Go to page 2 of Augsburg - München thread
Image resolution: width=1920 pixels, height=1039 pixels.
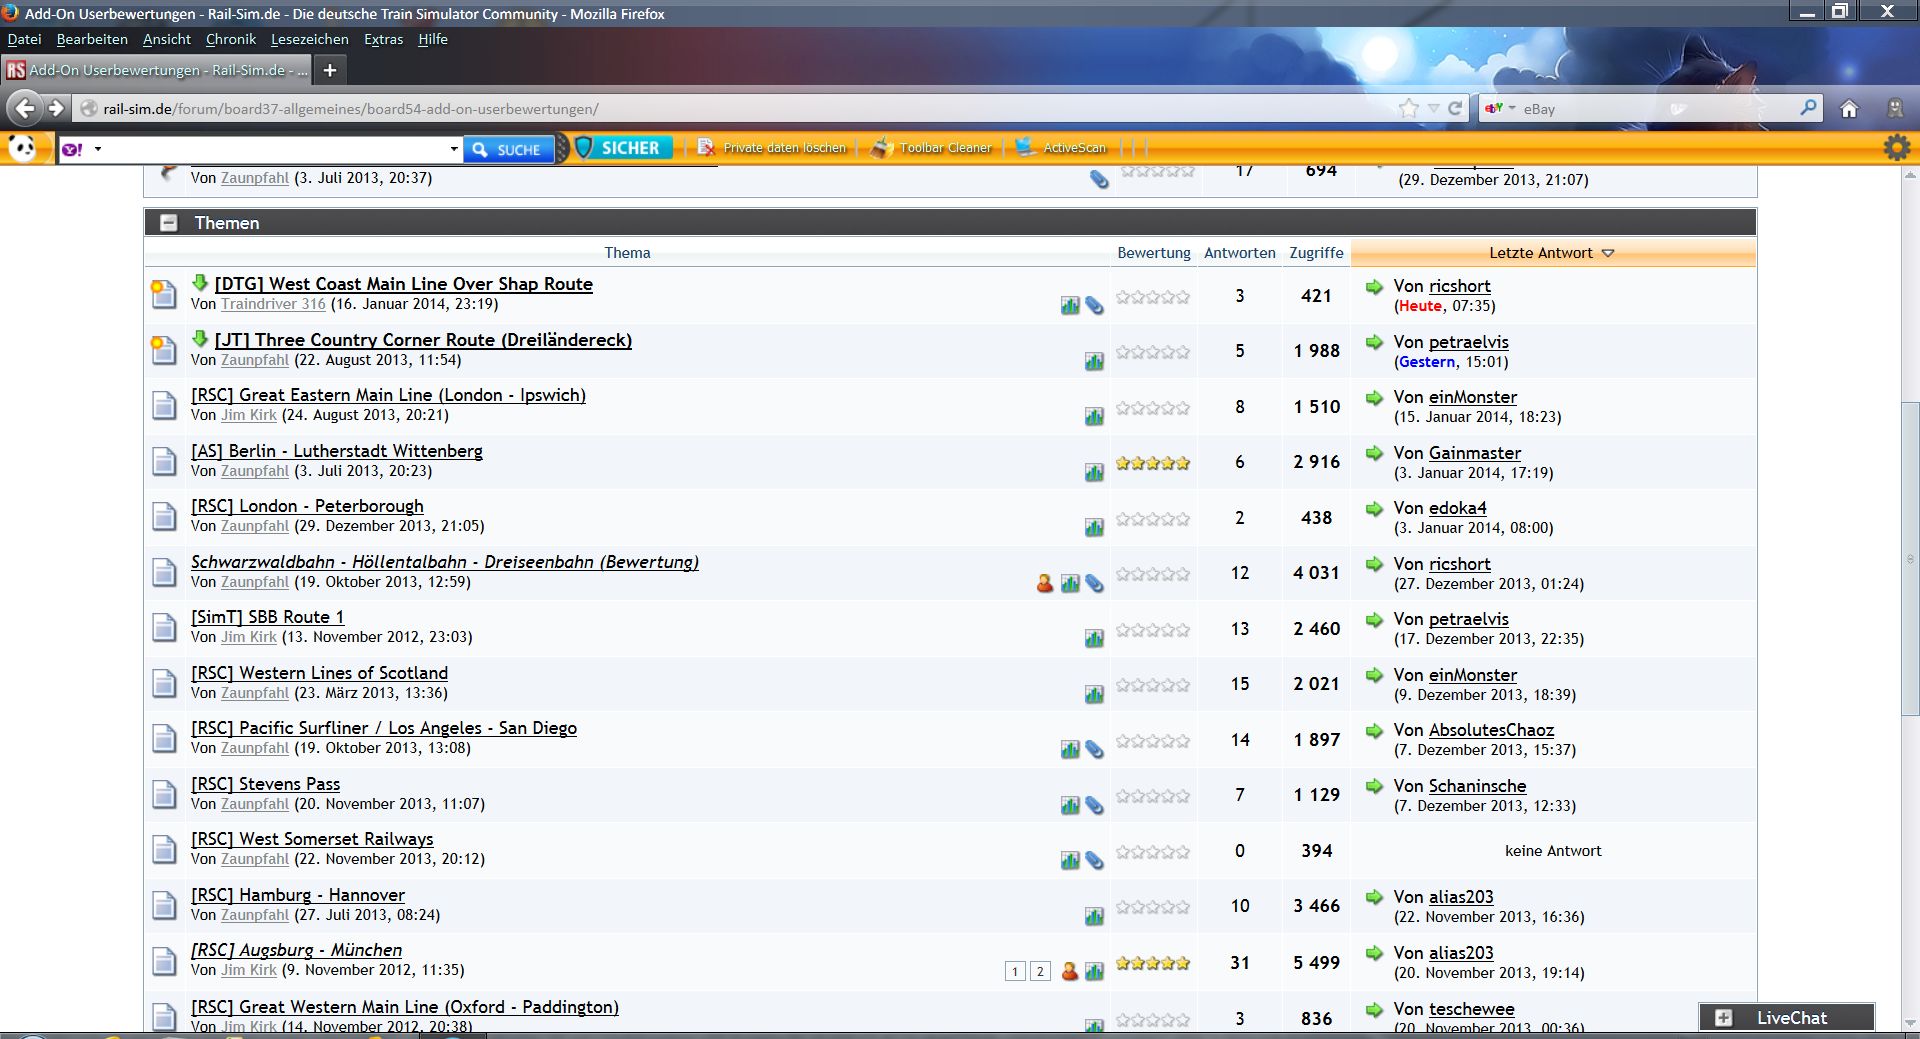[x=1040, y=971]
